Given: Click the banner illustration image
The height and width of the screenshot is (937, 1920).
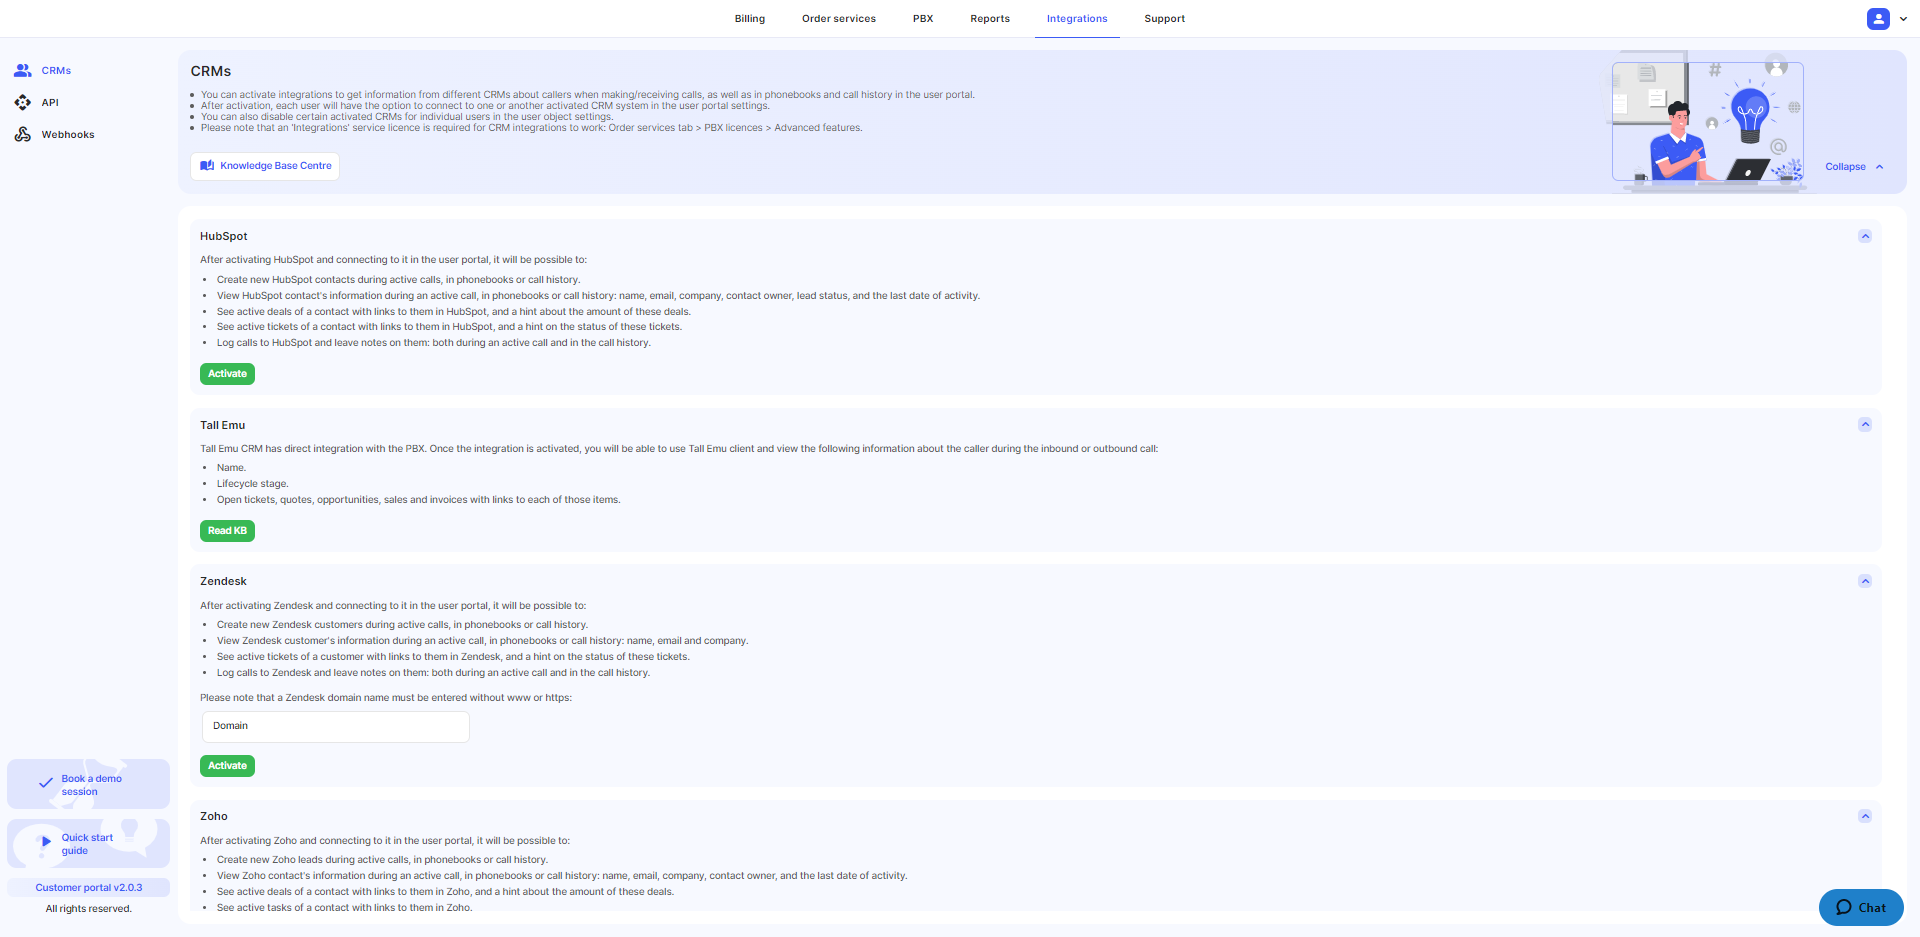Looking at the screenshot, I should point(1708,121).
